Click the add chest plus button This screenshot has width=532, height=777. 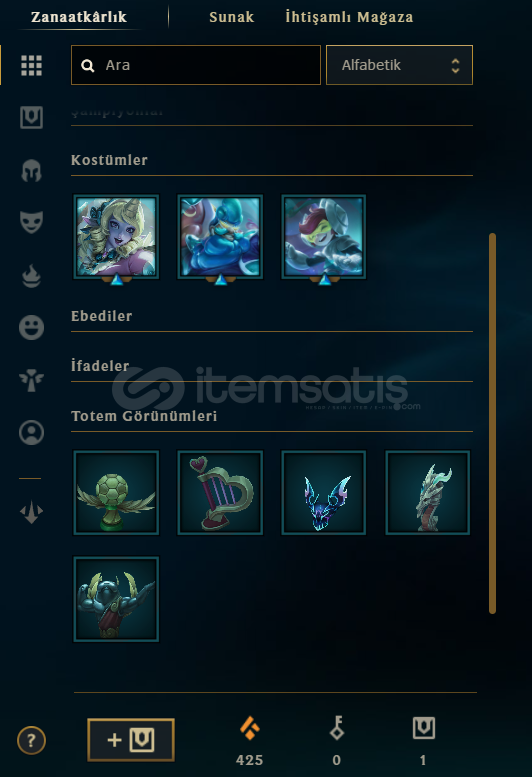[131, 740]
